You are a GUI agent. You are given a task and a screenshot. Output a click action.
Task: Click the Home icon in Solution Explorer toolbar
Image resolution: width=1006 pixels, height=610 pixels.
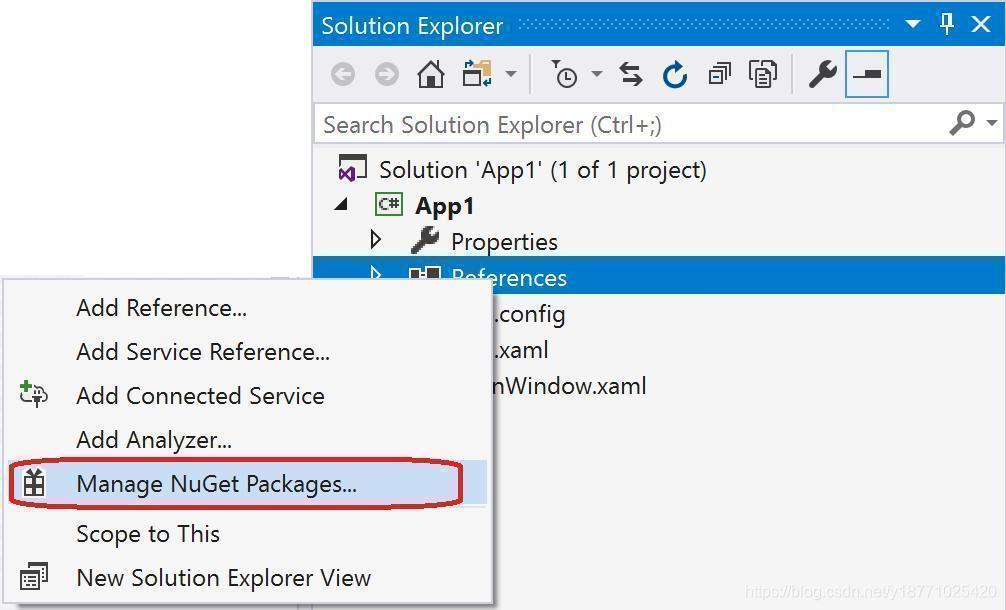tap(431, 74)
